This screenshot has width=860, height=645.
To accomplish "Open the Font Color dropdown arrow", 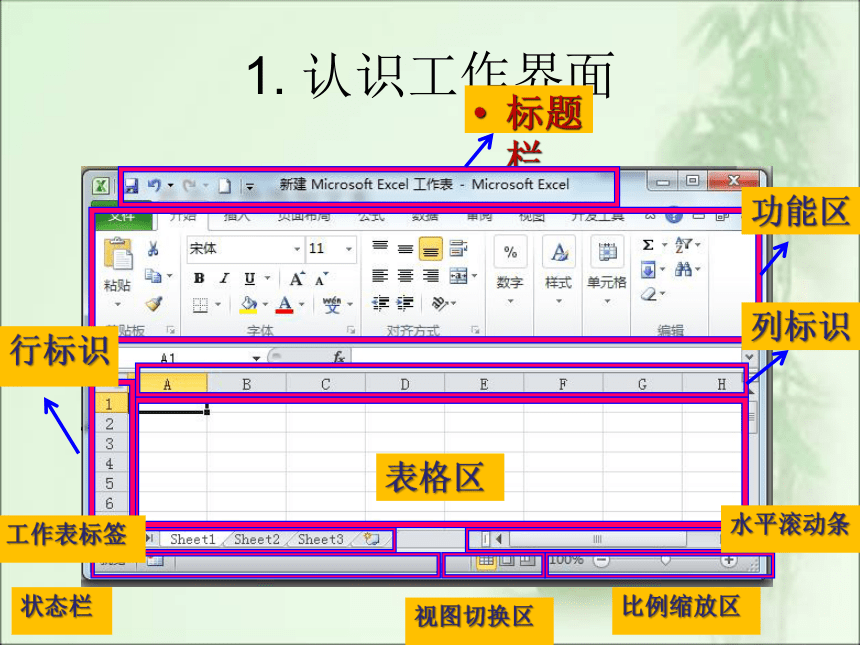I will tap(302, 304).
